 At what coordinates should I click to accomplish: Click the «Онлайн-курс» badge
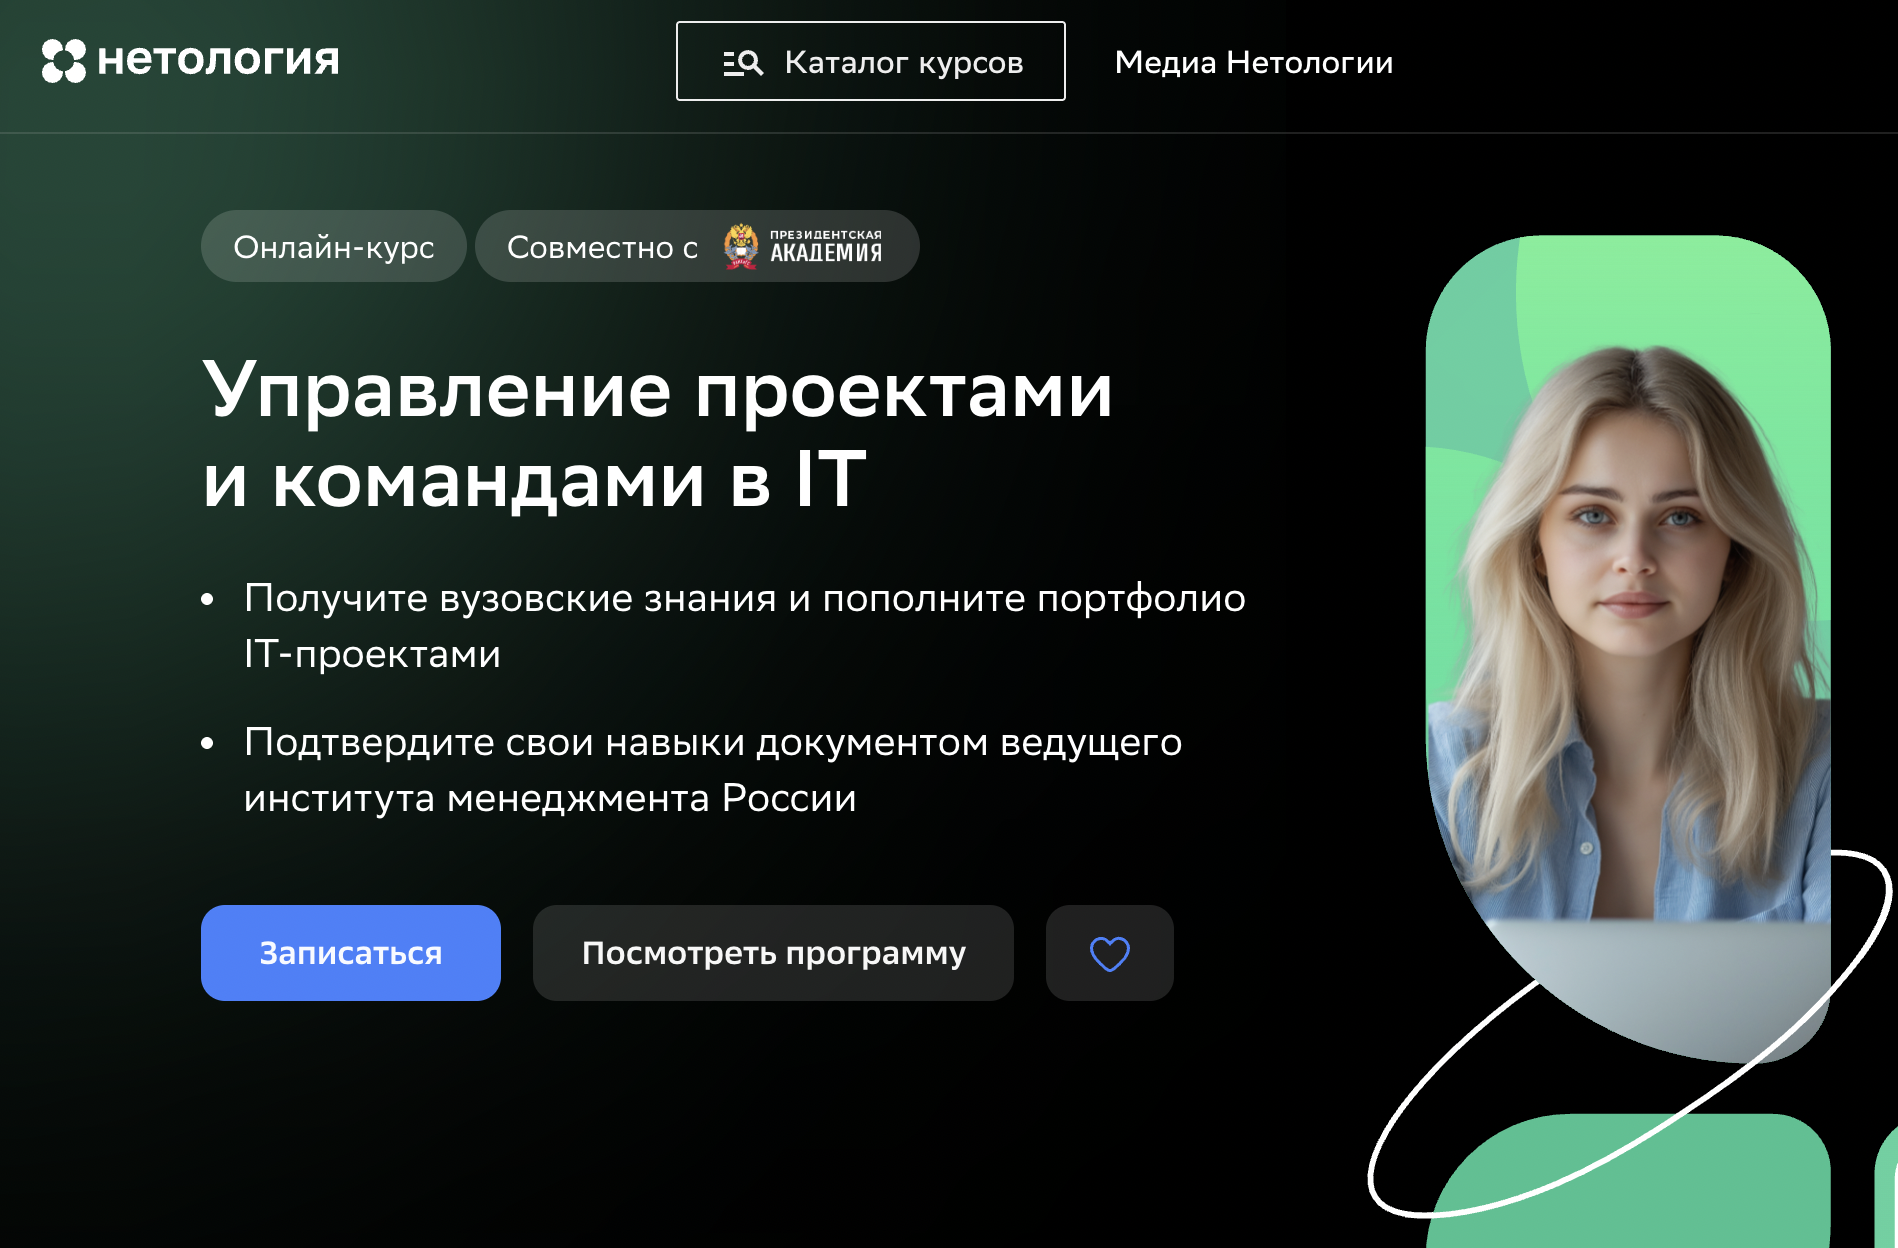coord(333,247)
